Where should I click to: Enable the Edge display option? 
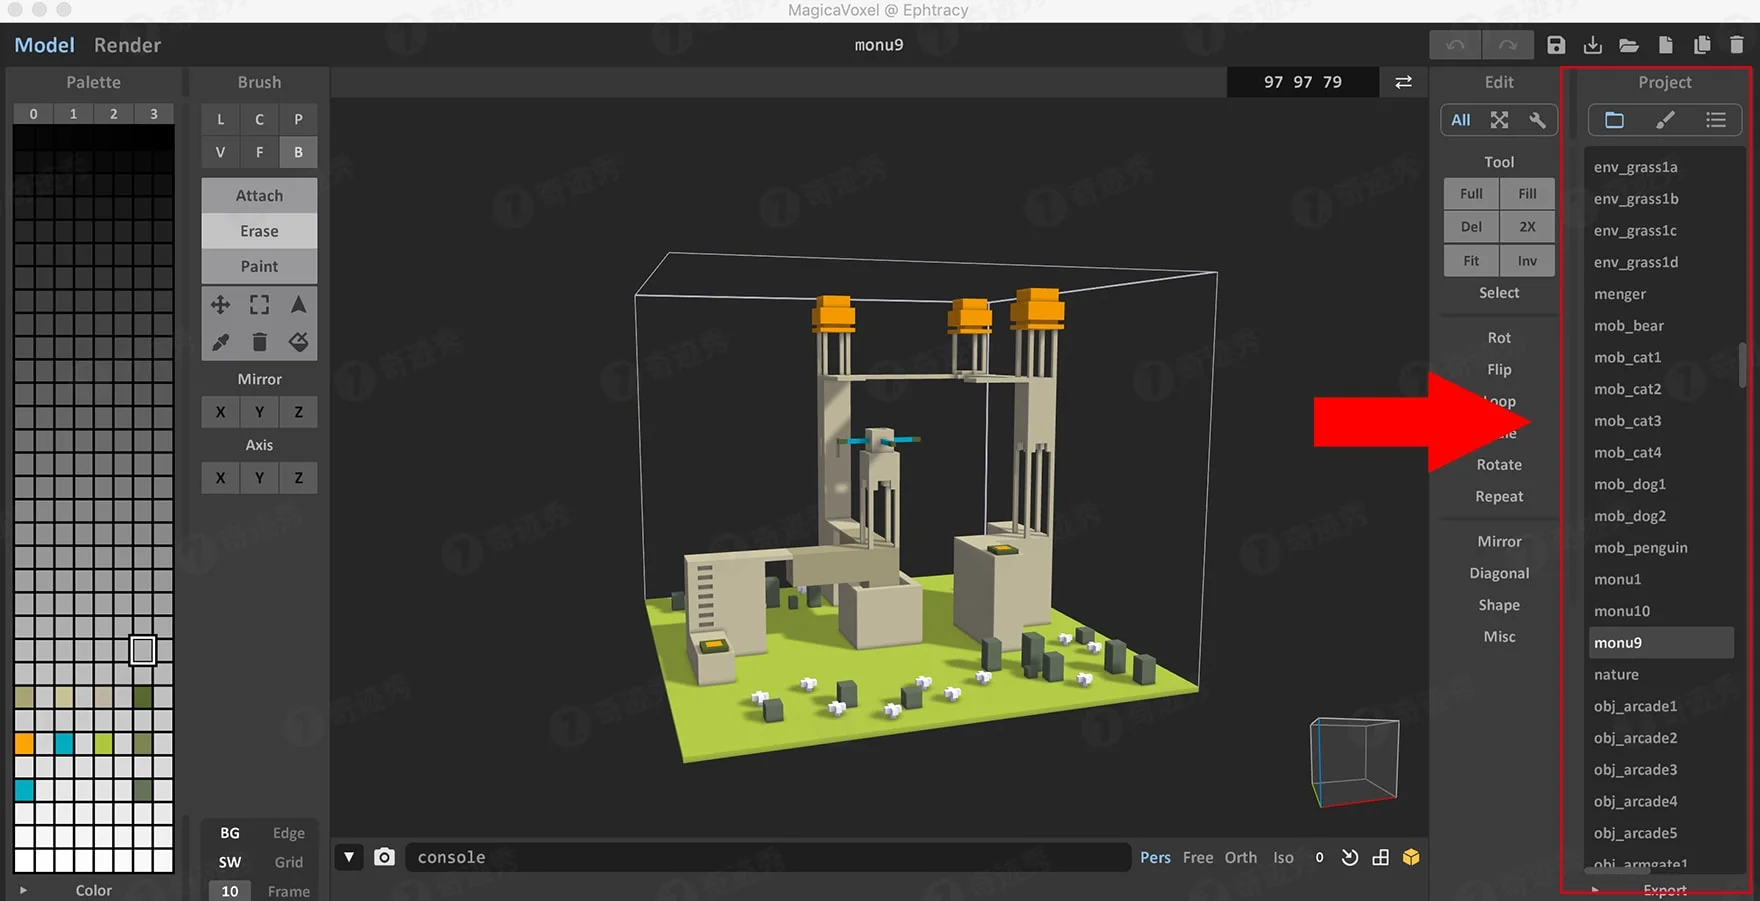click(x=288, y=833)
